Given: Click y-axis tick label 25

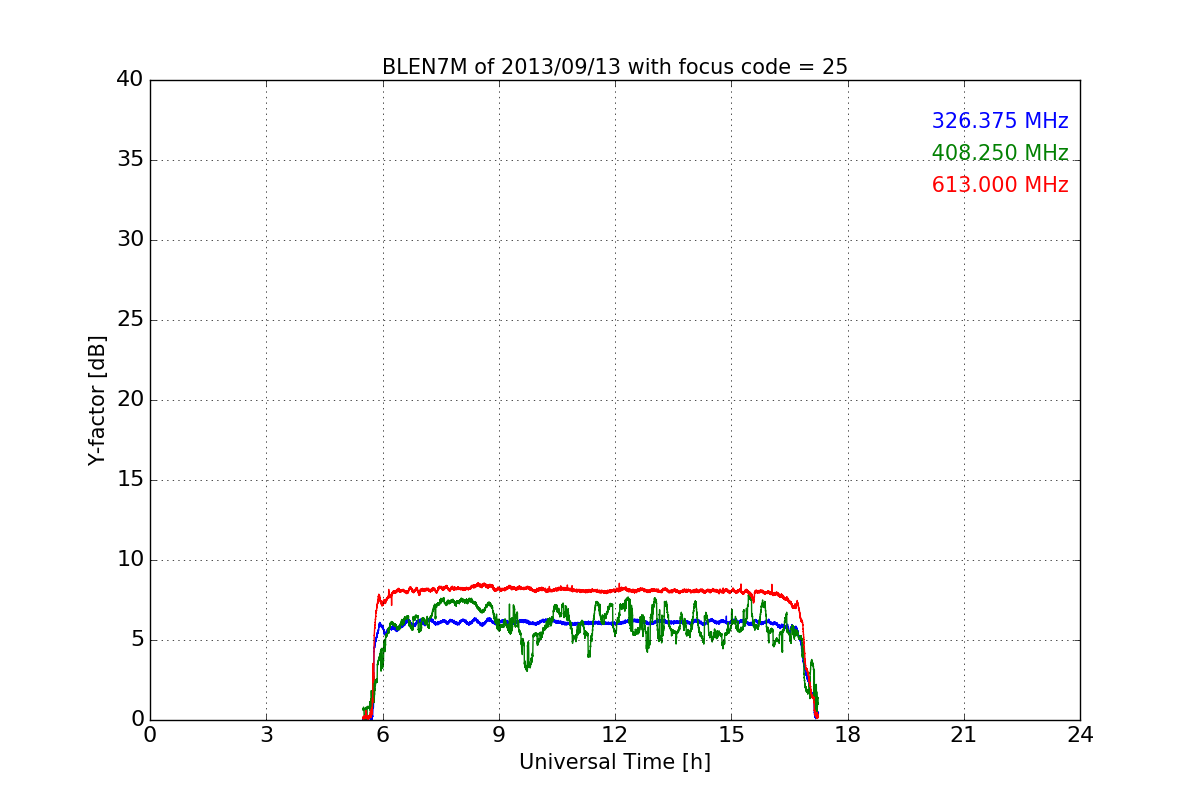Looking at the screenshot, I should (130, 320).
